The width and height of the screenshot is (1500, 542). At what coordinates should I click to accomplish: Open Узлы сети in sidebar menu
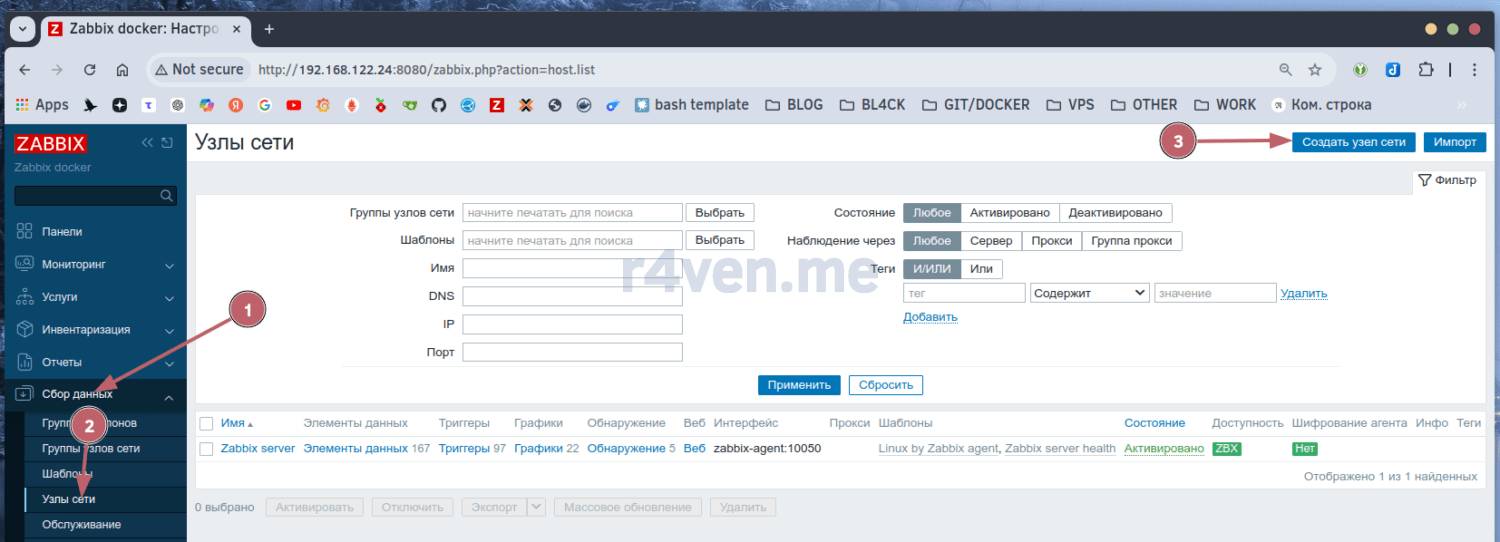[x=69, y=498]
